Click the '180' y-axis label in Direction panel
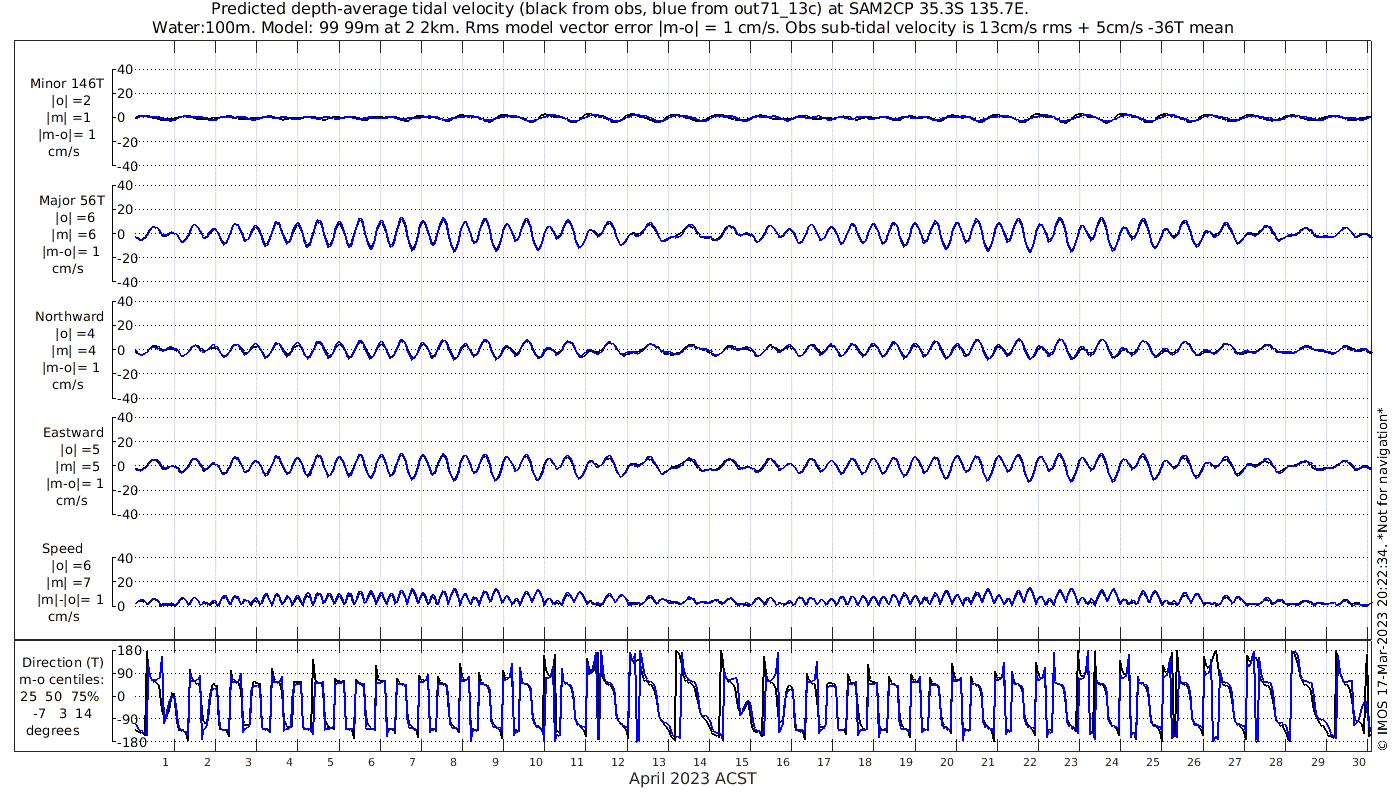The width and height of the screenshot is (1400, 800). (130, 651)
